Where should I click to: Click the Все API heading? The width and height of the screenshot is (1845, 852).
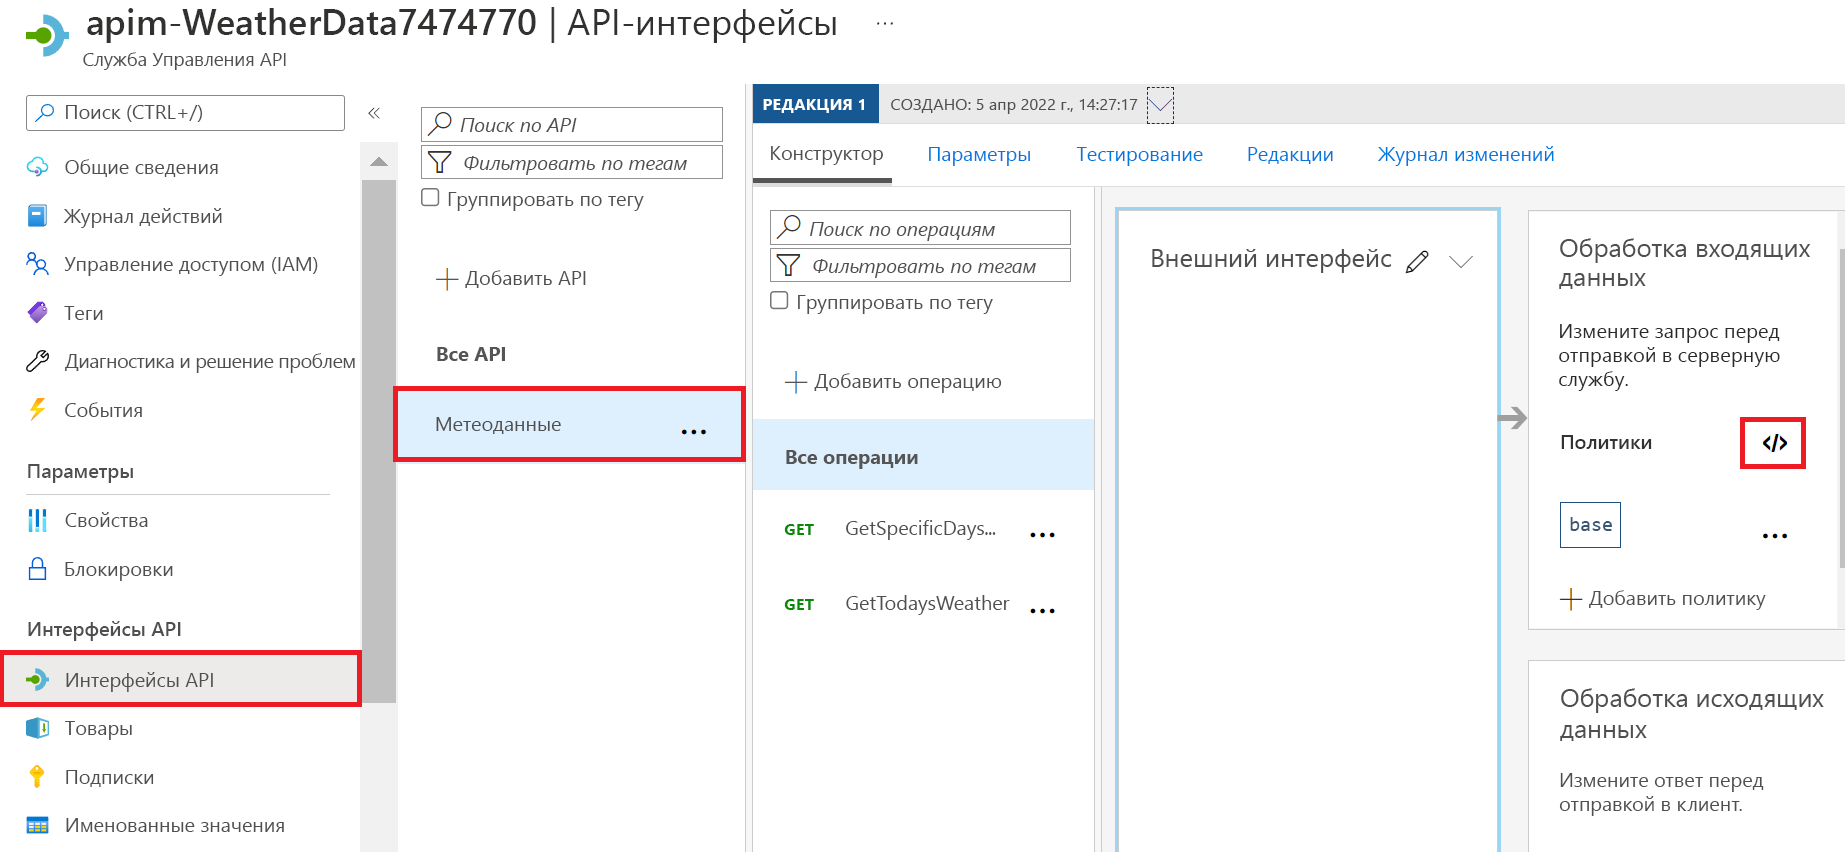(x=471, y=354)
